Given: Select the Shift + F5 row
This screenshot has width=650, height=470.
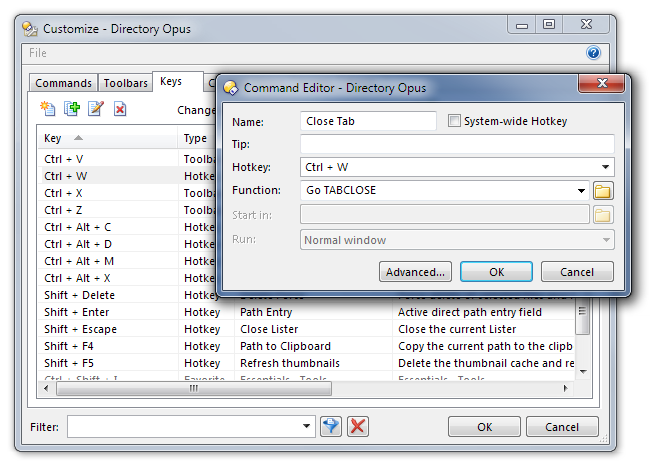Looking at the screenshot, I should [x=307, y=363].
